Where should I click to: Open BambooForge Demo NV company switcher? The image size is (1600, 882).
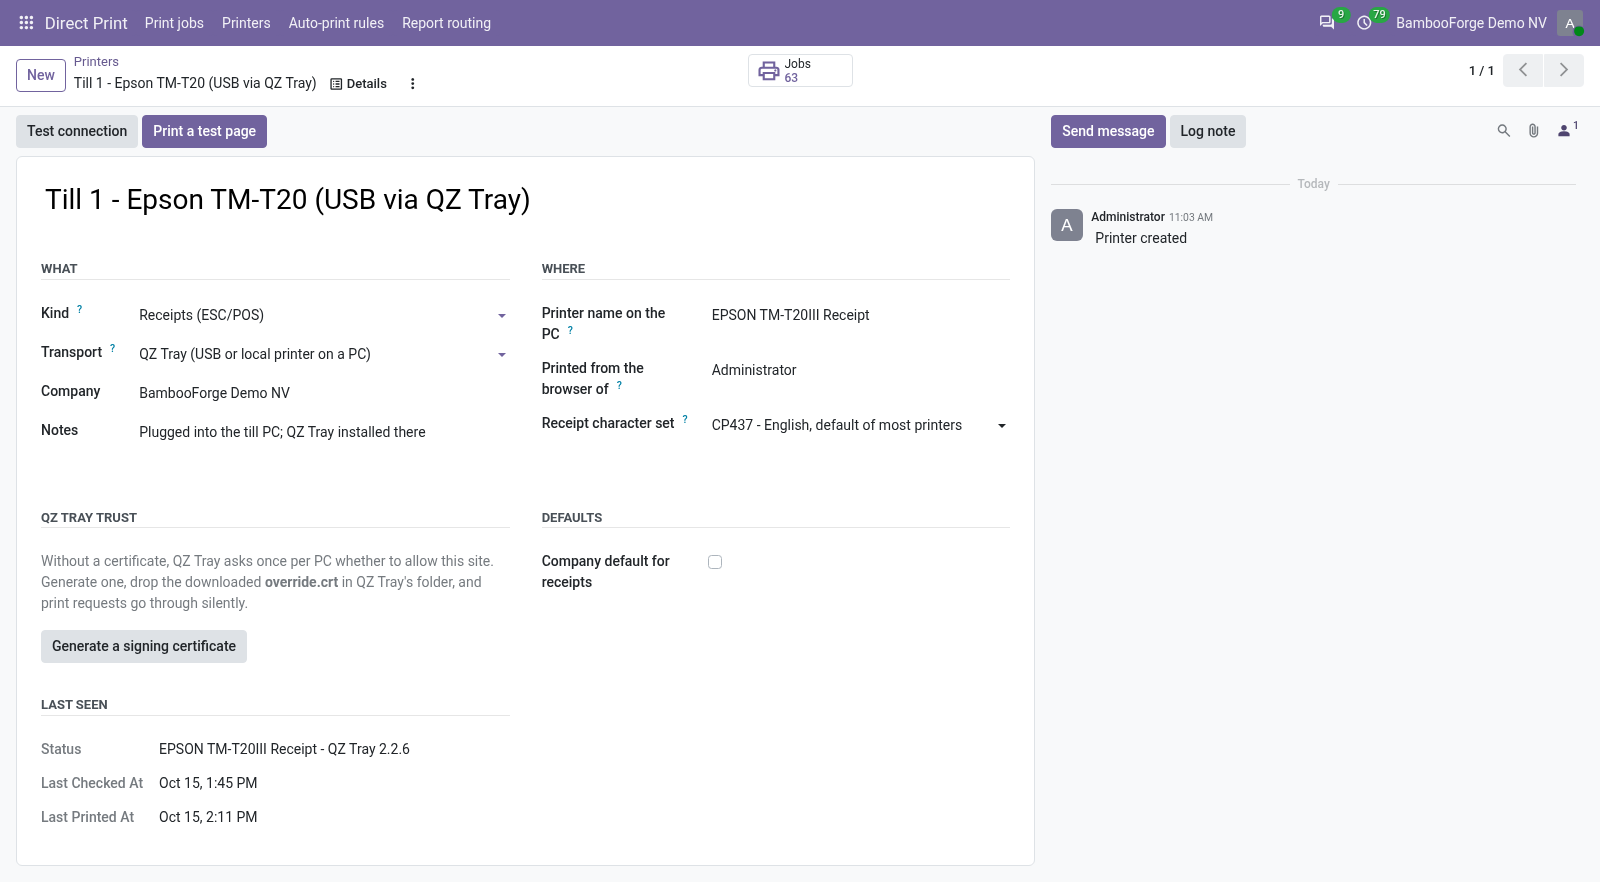[1471, 23]
